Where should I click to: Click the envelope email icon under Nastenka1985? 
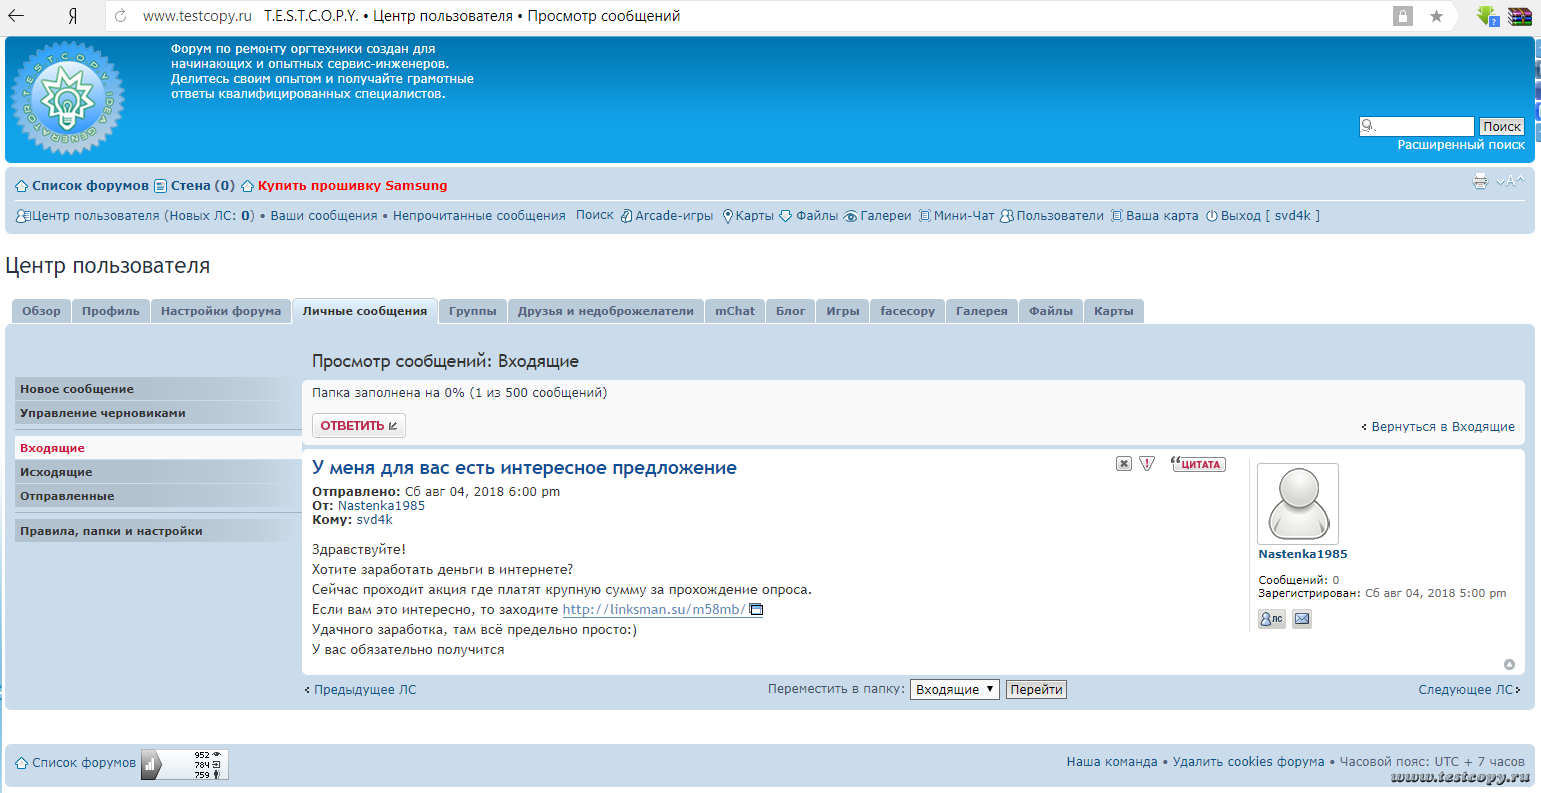click(x=1301, y=619)
